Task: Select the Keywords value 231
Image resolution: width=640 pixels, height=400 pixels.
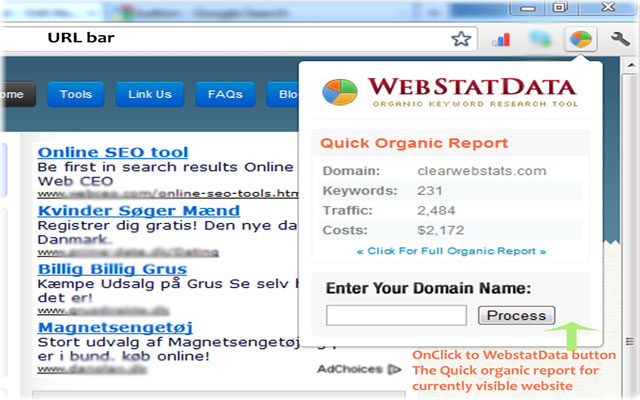Action: (x=430, y=191)
